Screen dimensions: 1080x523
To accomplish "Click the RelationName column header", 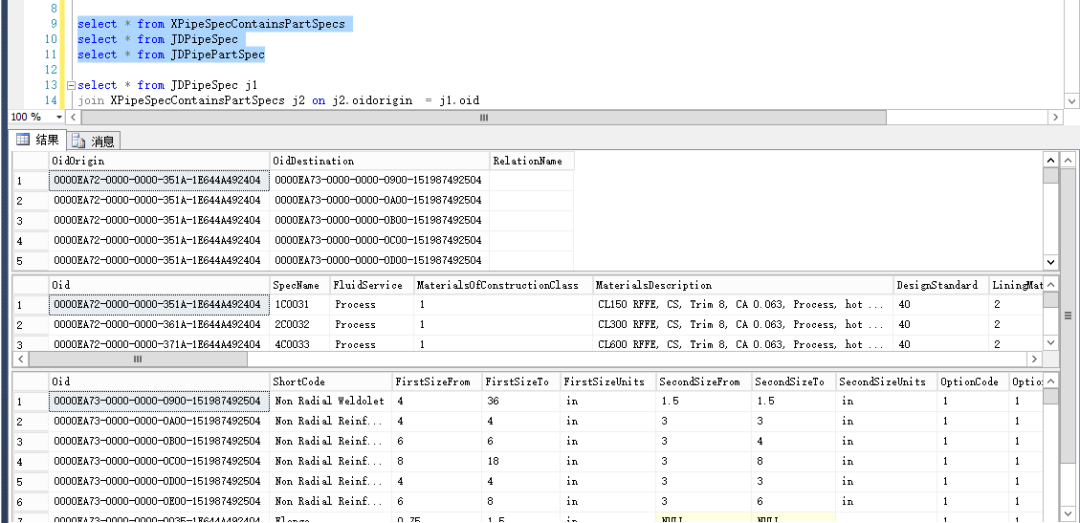I will click(532, 161).
